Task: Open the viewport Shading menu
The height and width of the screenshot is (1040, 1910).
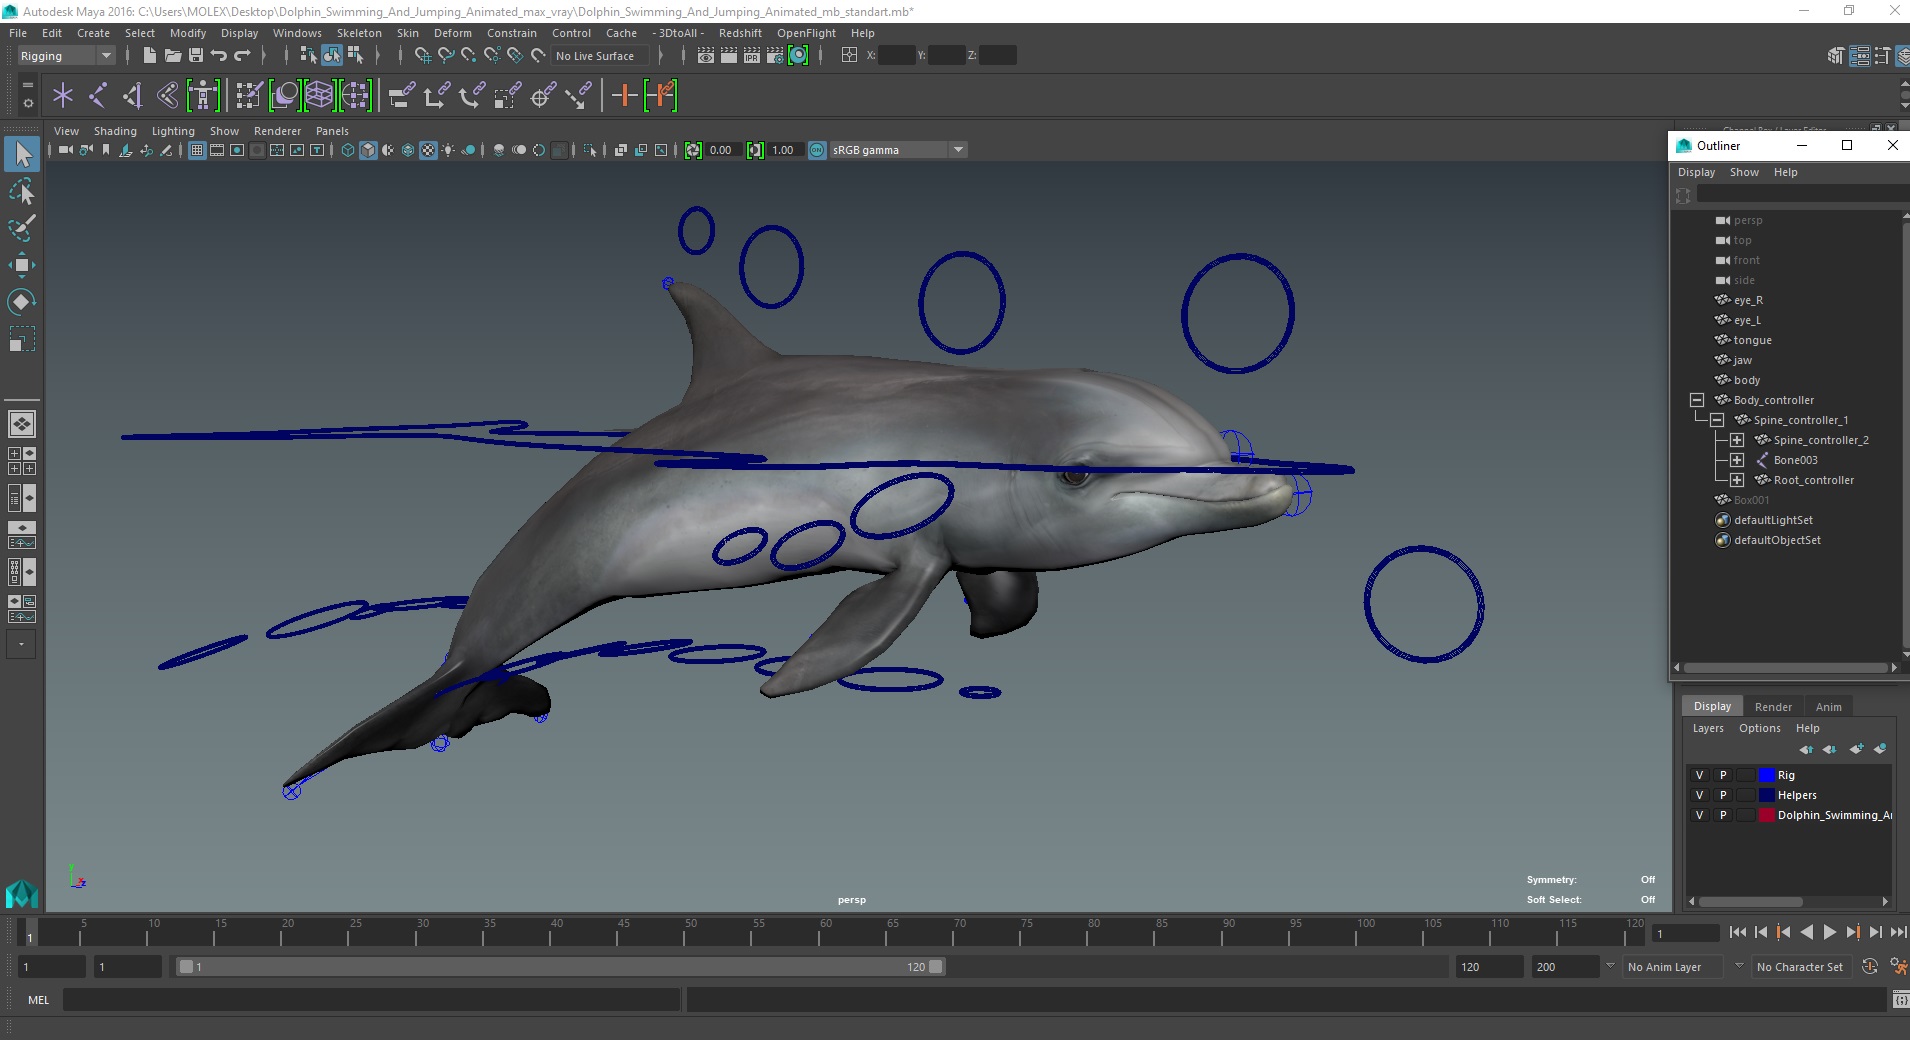Action: coord(115,131)
